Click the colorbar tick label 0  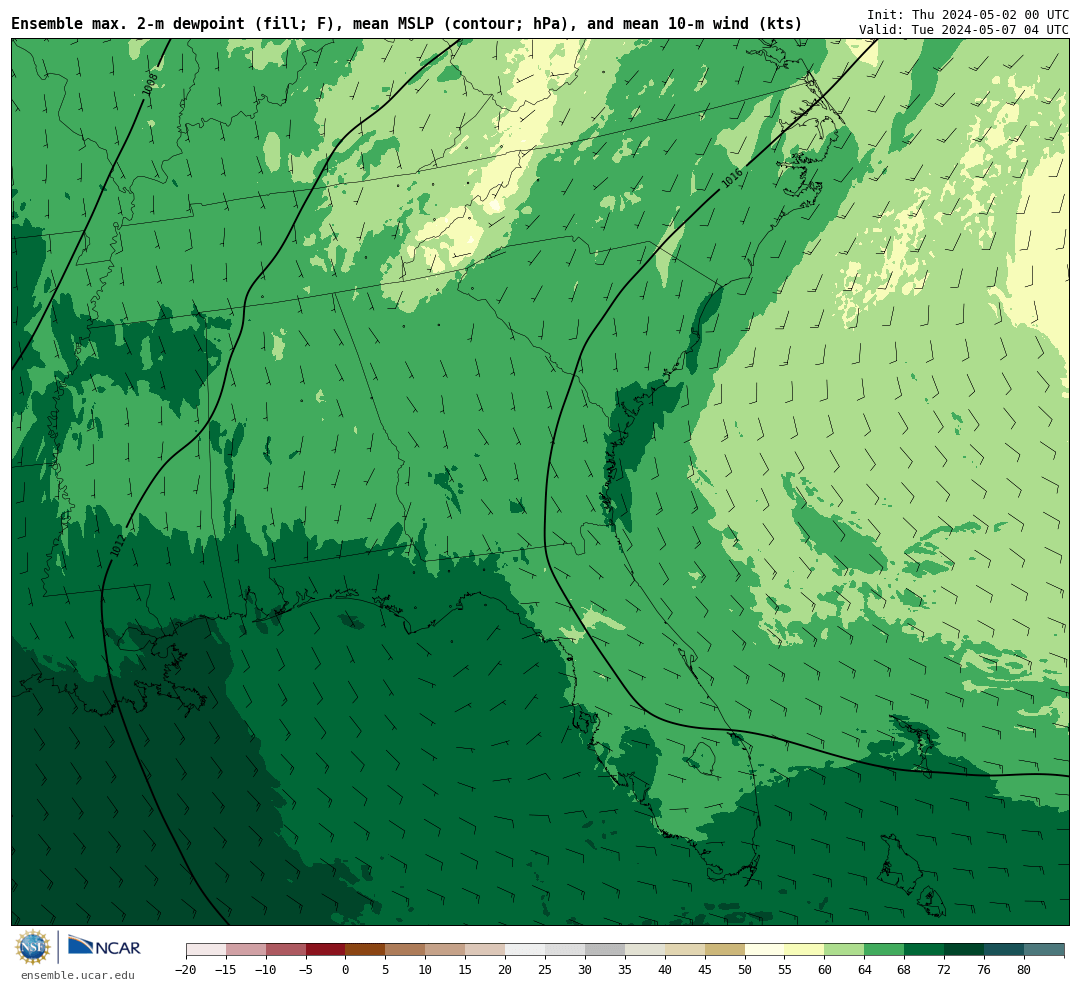point(346,970)
